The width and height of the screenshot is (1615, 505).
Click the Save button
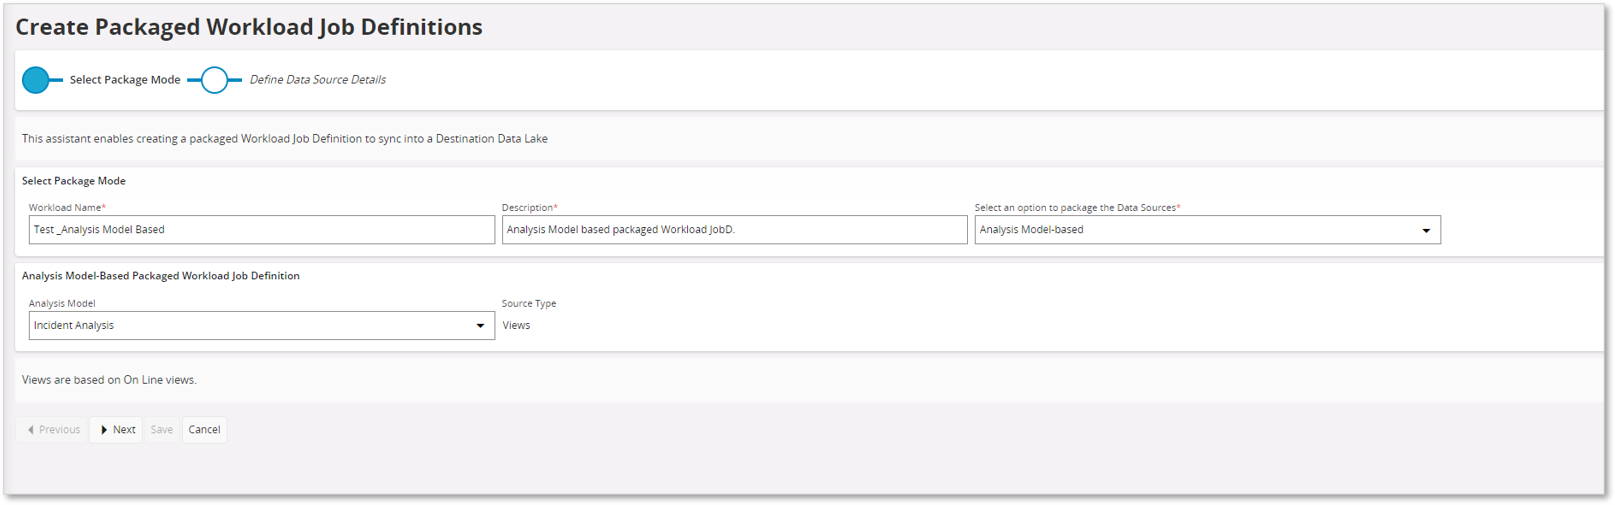coord(162,430)
